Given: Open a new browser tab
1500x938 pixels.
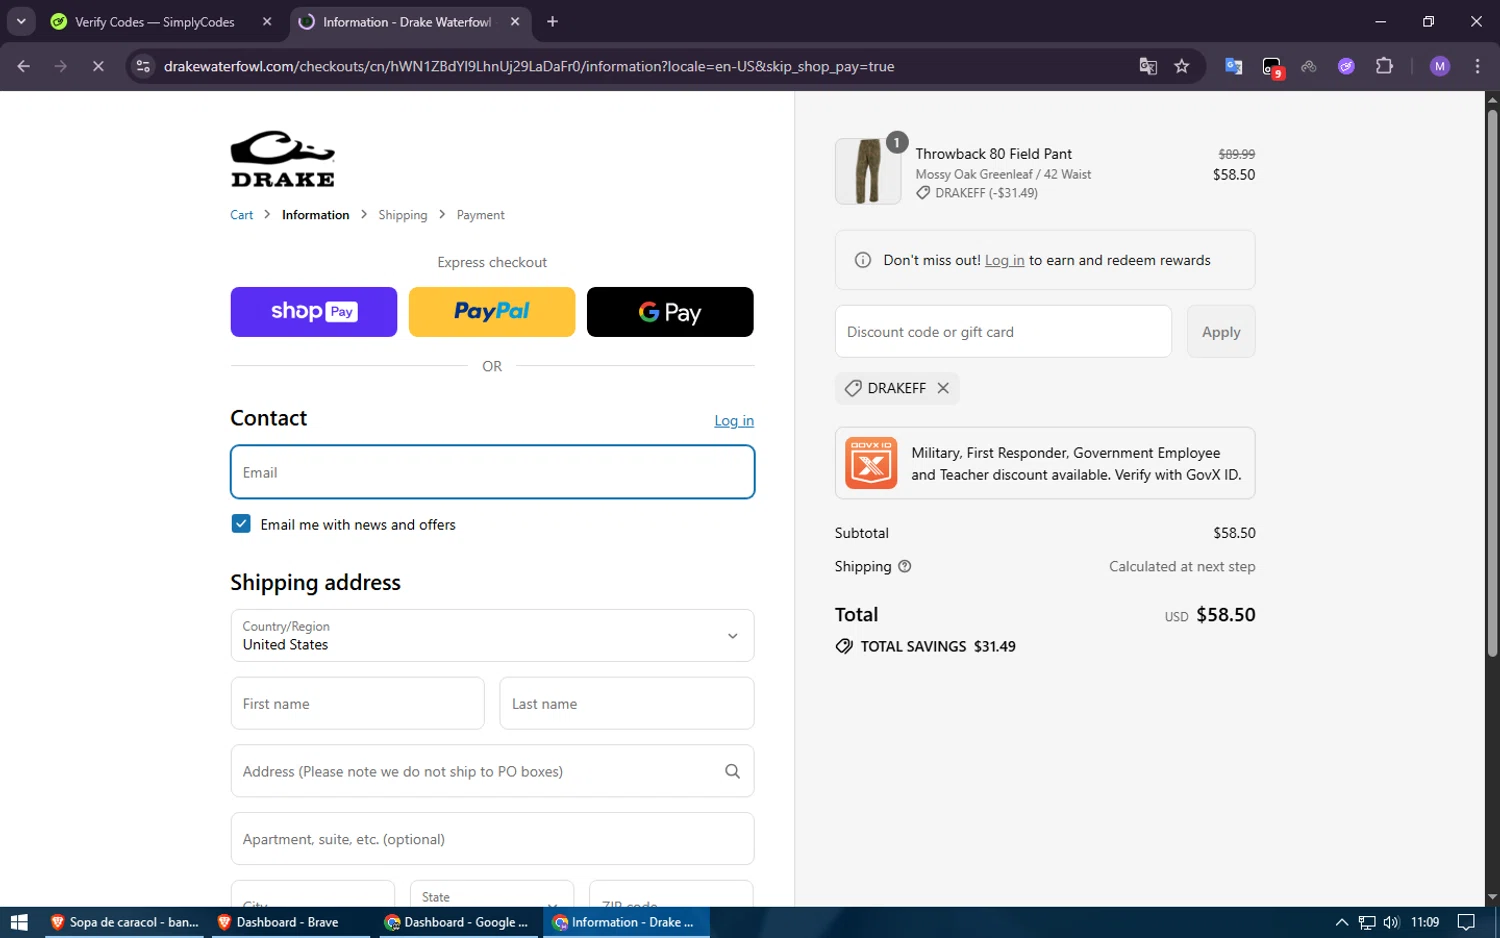Looking at the screenshot, I should [553, 22].
